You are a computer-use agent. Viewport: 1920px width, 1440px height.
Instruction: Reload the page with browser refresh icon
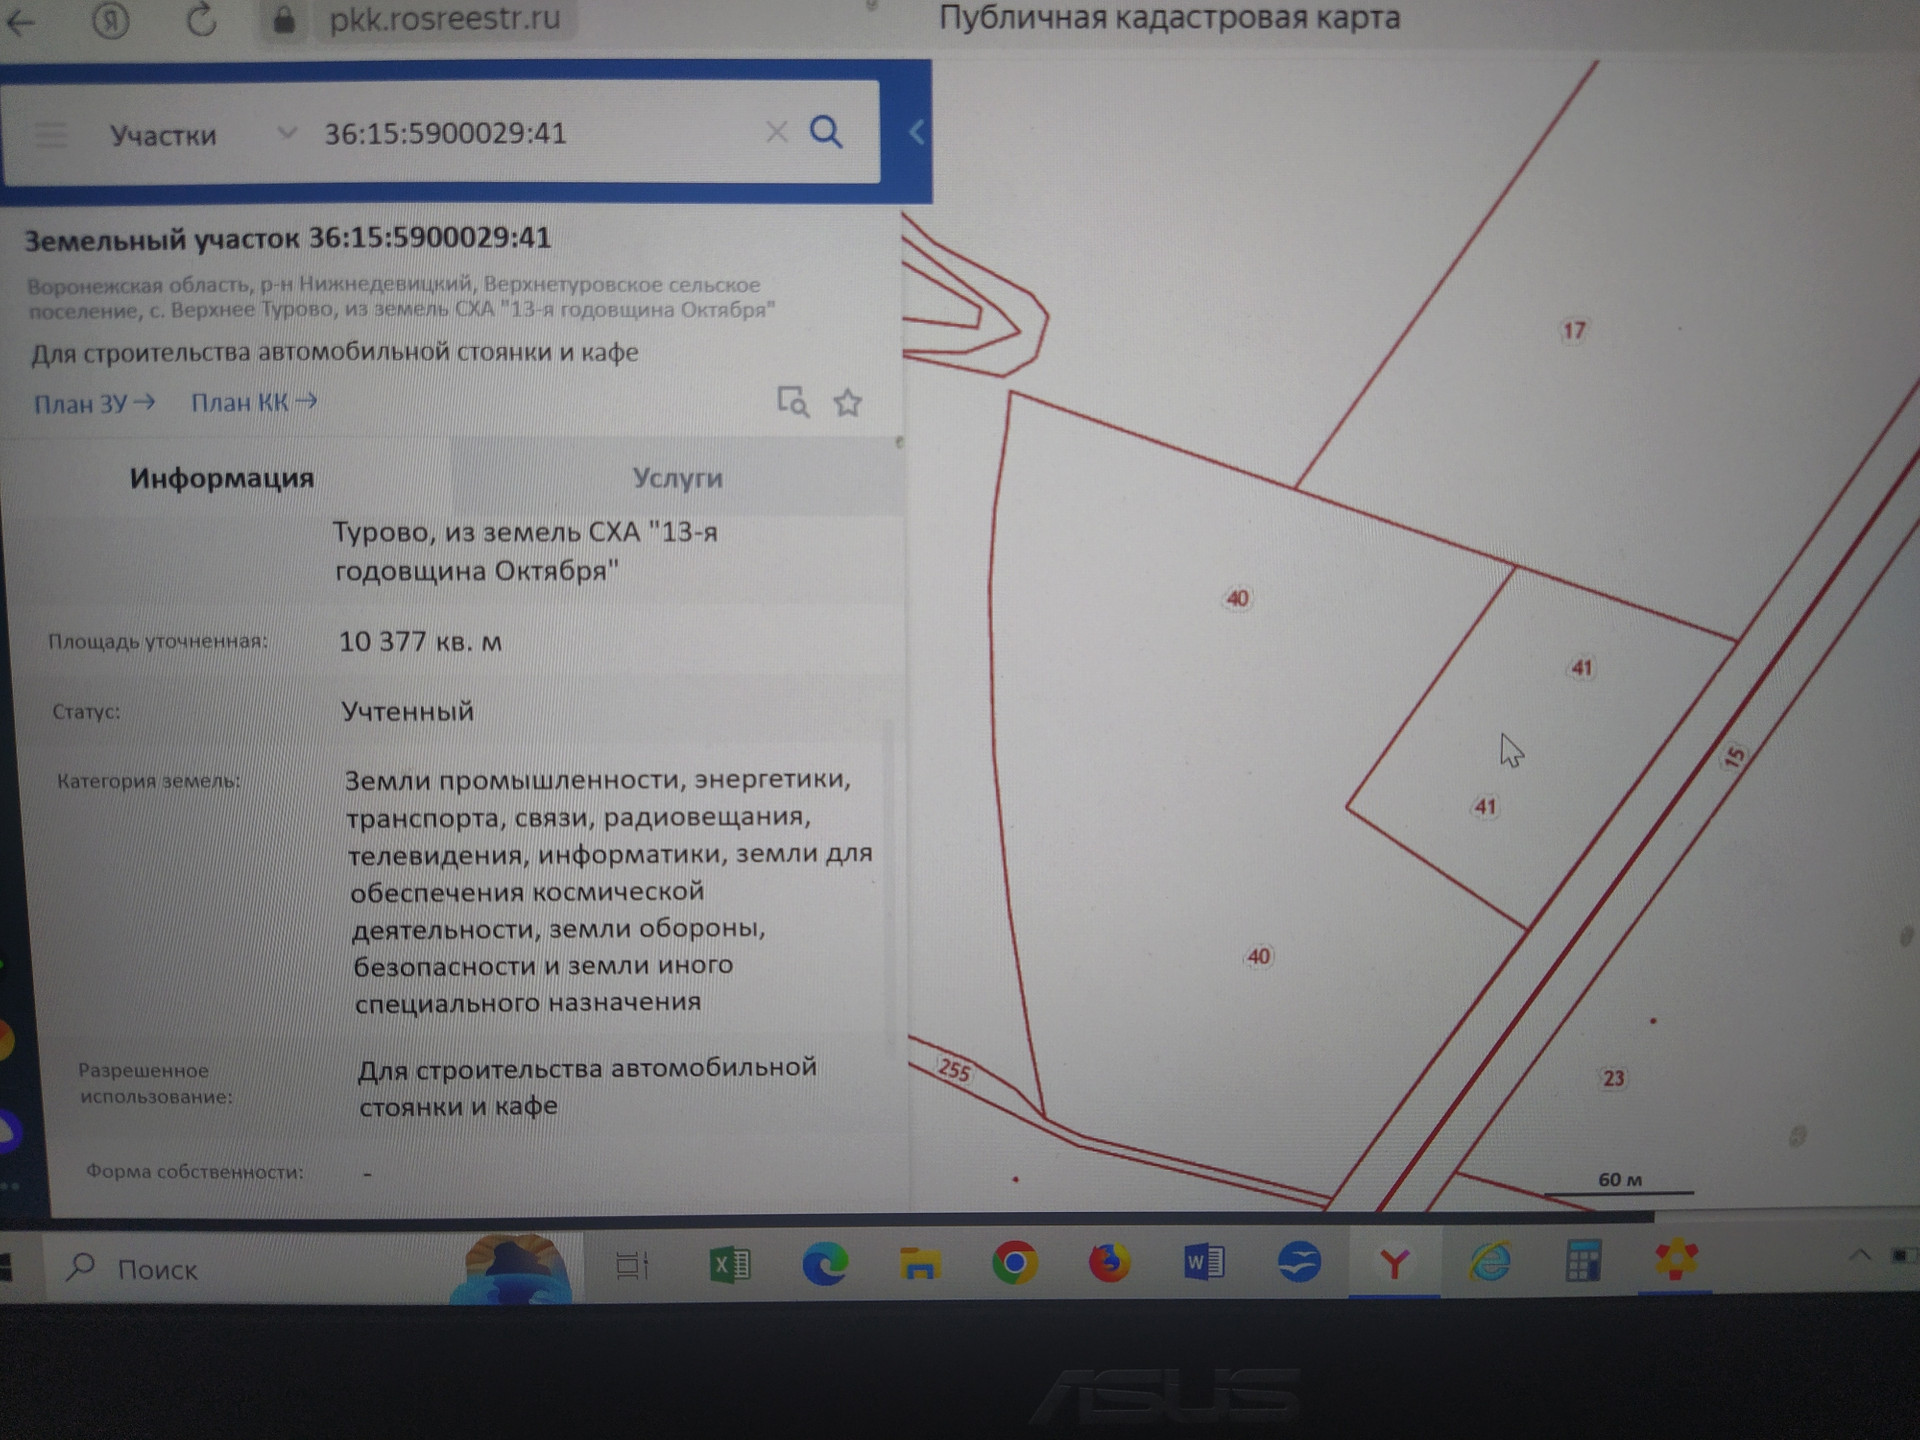tap(202, 19)
